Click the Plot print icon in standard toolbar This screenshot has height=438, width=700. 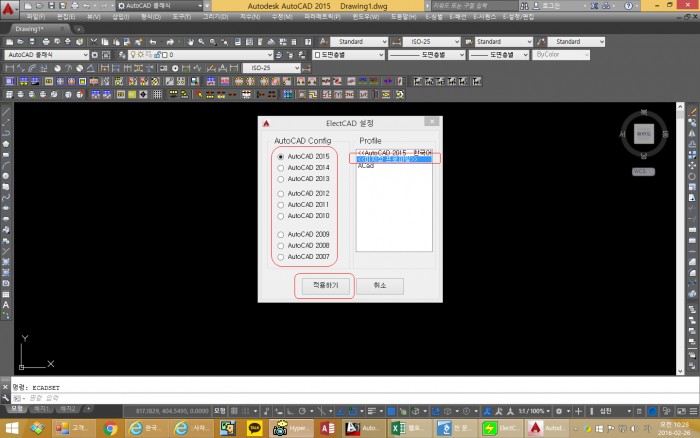pyautogui.click(x=46, y=42)
